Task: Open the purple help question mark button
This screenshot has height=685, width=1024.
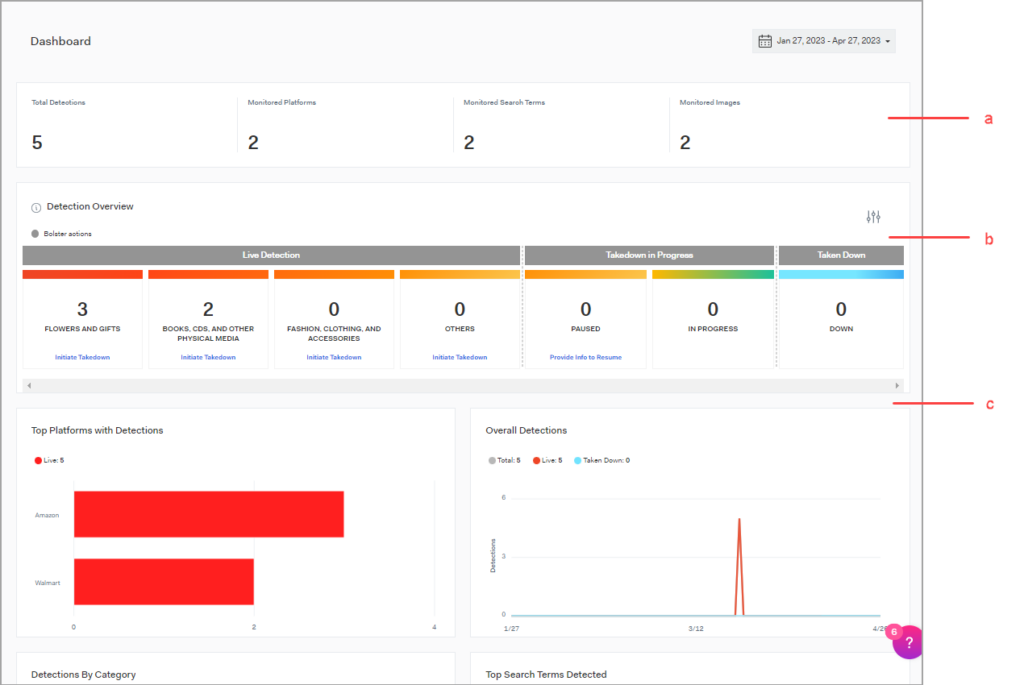Action: click(909, 643)
